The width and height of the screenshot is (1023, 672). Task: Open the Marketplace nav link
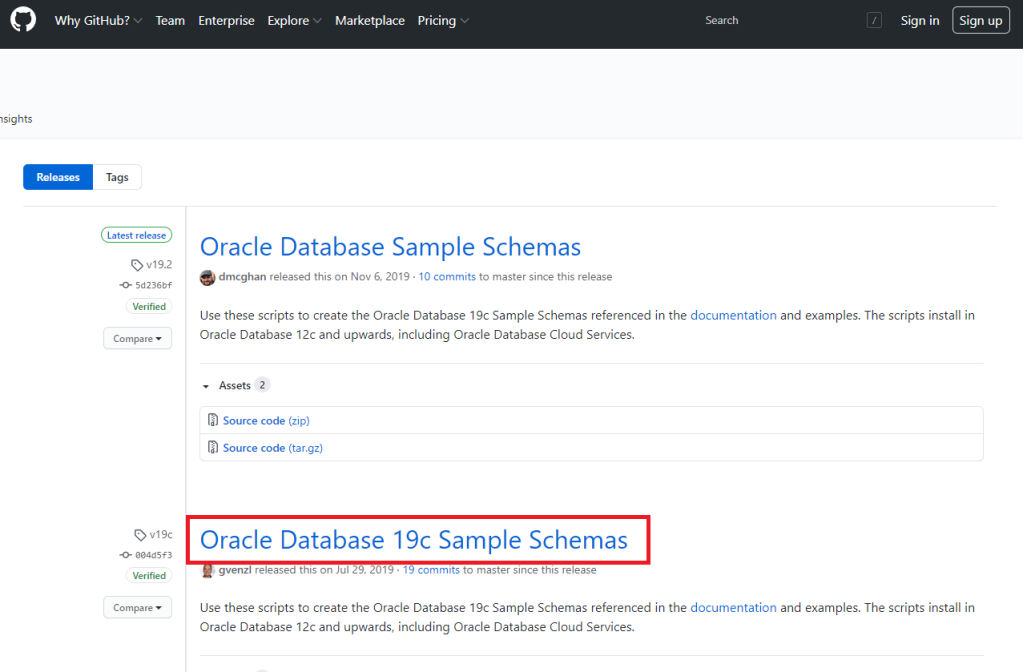click(370, 20)
